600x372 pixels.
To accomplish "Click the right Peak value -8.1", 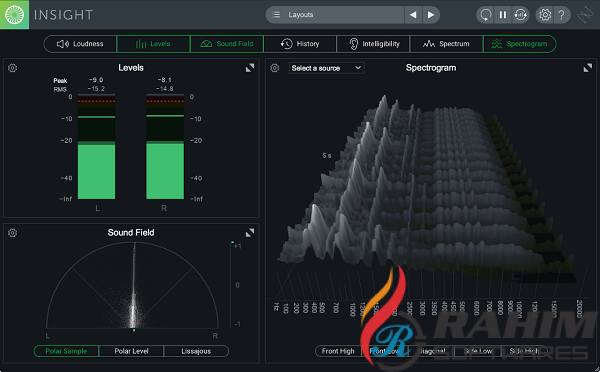I will (x=165, y=80).
